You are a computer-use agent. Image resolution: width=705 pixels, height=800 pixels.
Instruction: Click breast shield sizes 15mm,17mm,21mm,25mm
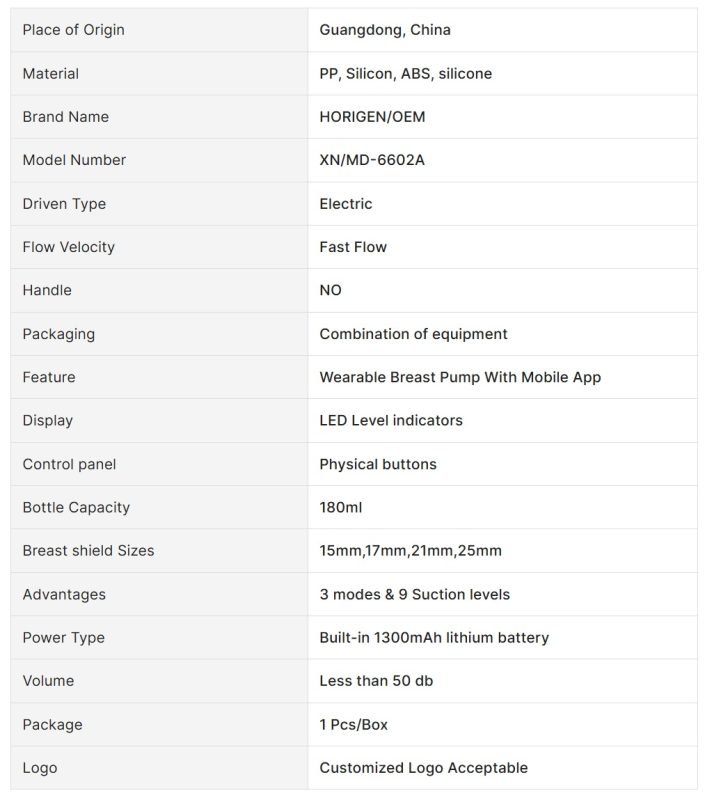pos(410,551)
